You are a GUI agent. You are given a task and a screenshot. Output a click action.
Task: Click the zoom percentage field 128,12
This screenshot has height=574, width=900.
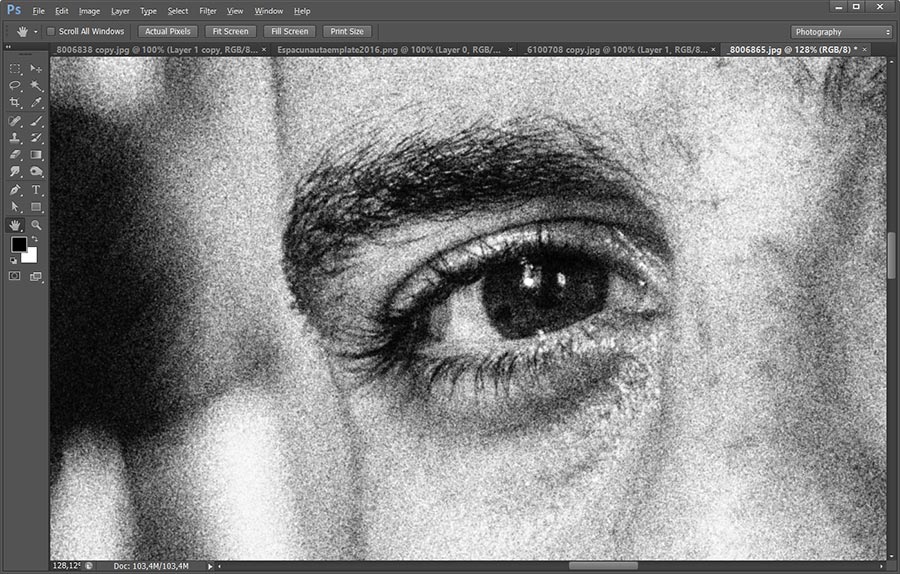(x=67, y=566)
